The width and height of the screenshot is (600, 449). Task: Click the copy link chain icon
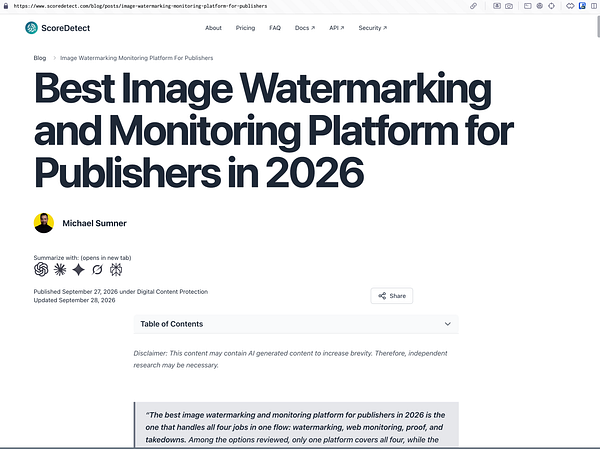click(473, 6)
